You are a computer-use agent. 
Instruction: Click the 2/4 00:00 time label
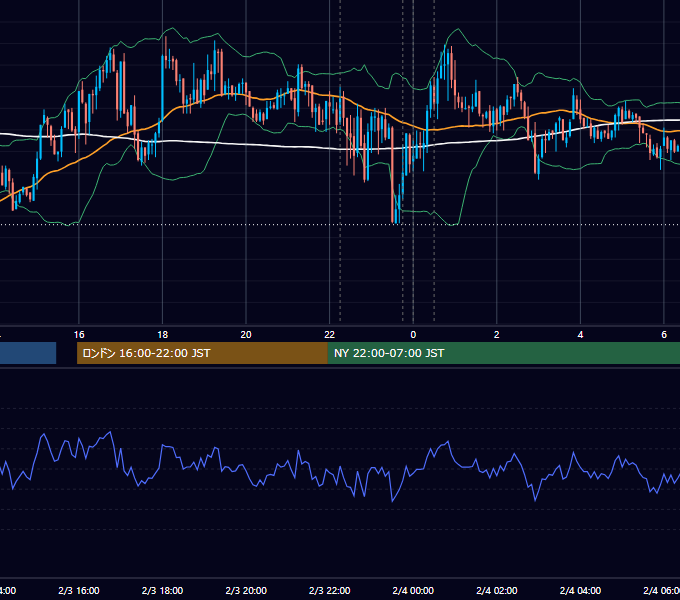coord(413,591)
